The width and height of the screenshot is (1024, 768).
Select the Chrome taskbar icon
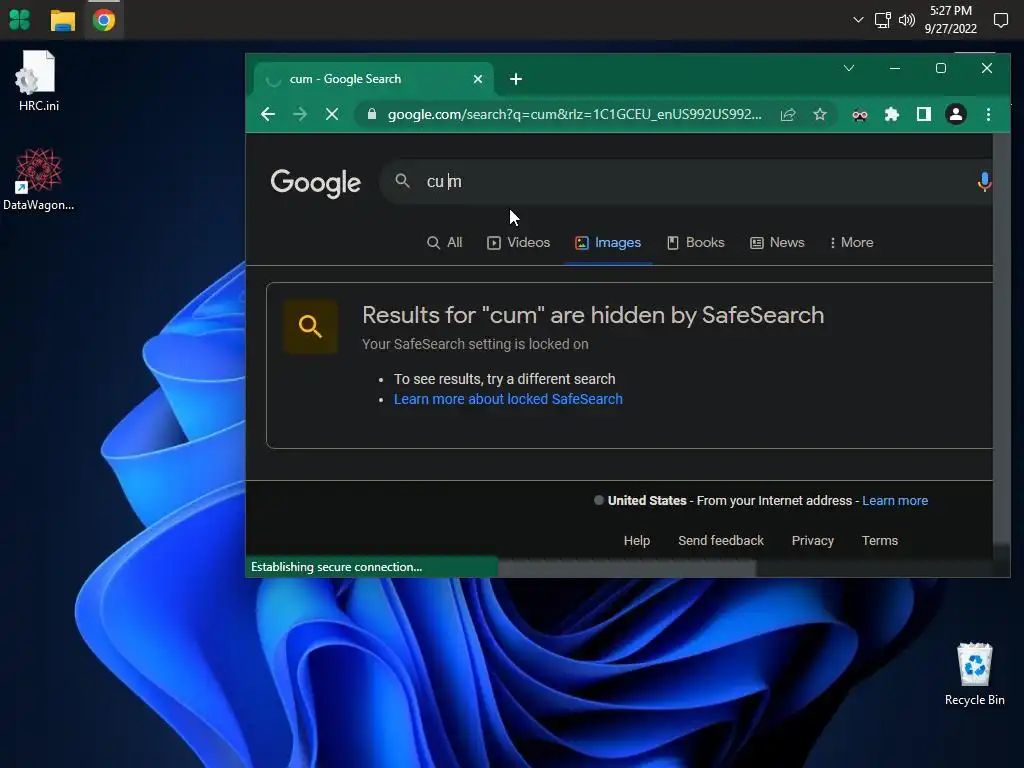(x=104, y=20)
